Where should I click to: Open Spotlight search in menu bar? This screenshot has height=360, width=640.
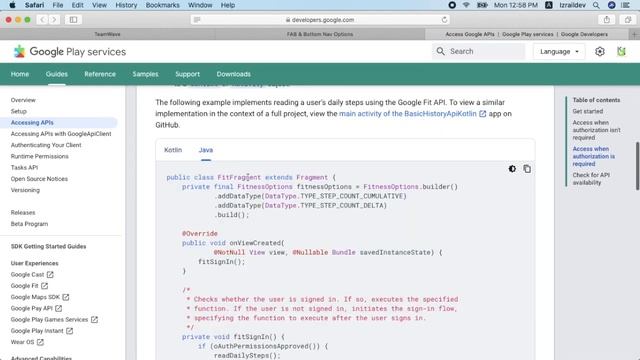click(x=596, y=5)
